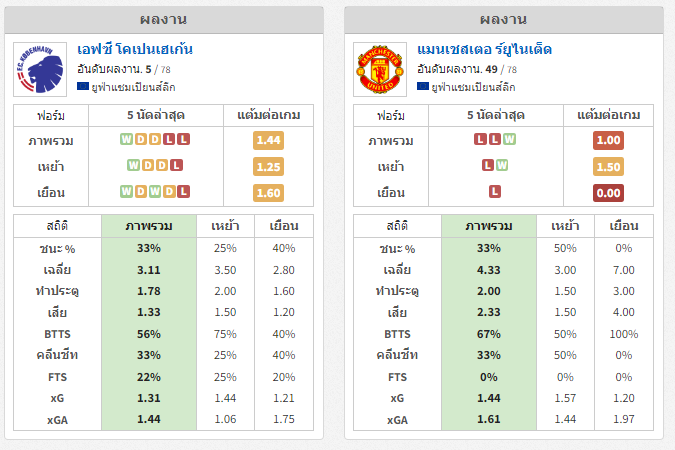675x450 pixels.
Task: Click the red 0.00 points-per-game badge
Action: [608, 193]
